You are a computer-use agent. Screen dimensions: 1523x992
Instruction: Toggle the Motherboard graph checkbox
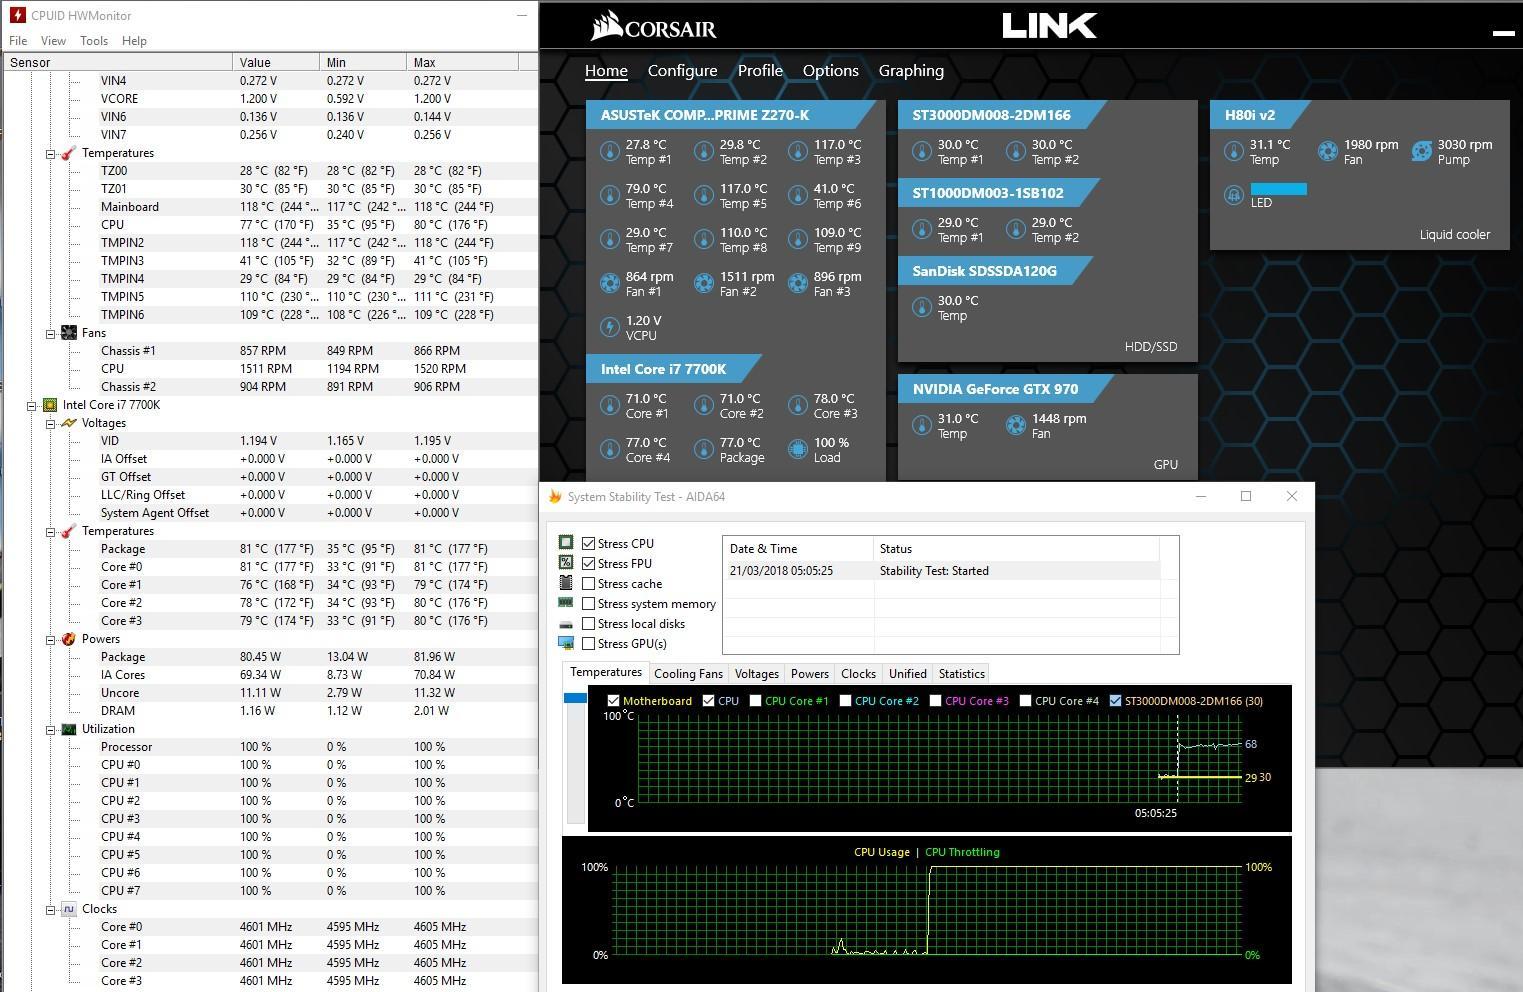pos(613,701)
